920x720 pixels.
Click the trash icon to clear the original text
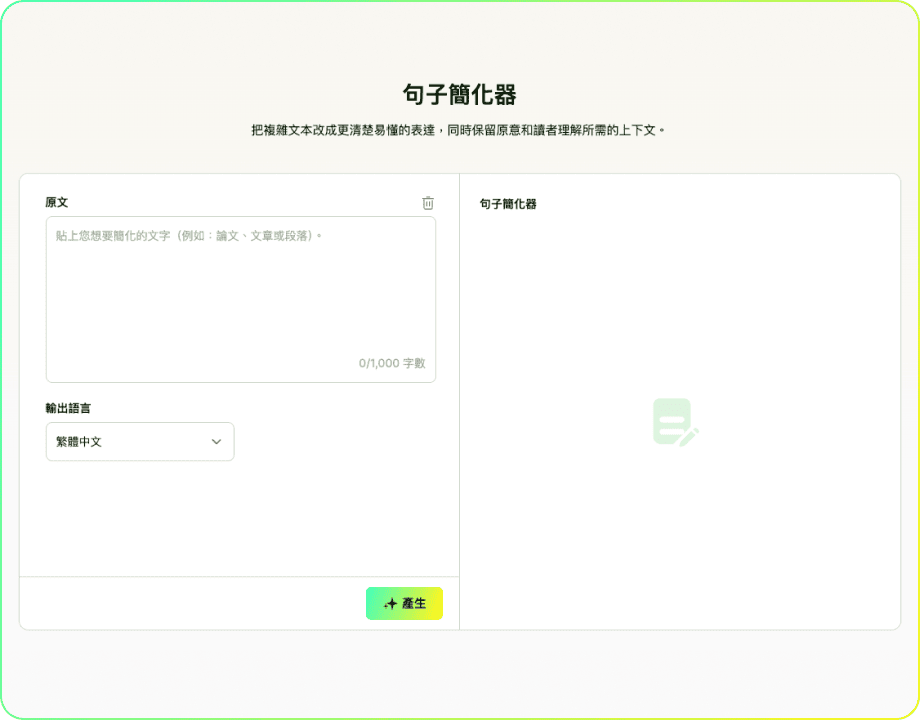(x=428, y=203)
